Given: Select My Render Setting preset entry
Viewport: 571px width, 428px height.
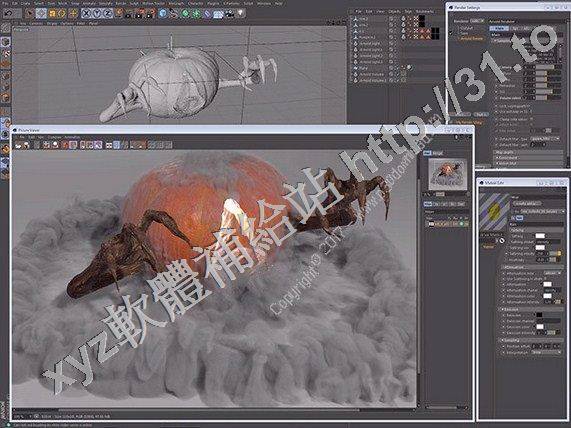Looking at the screenshot, I should pos(469,122).
